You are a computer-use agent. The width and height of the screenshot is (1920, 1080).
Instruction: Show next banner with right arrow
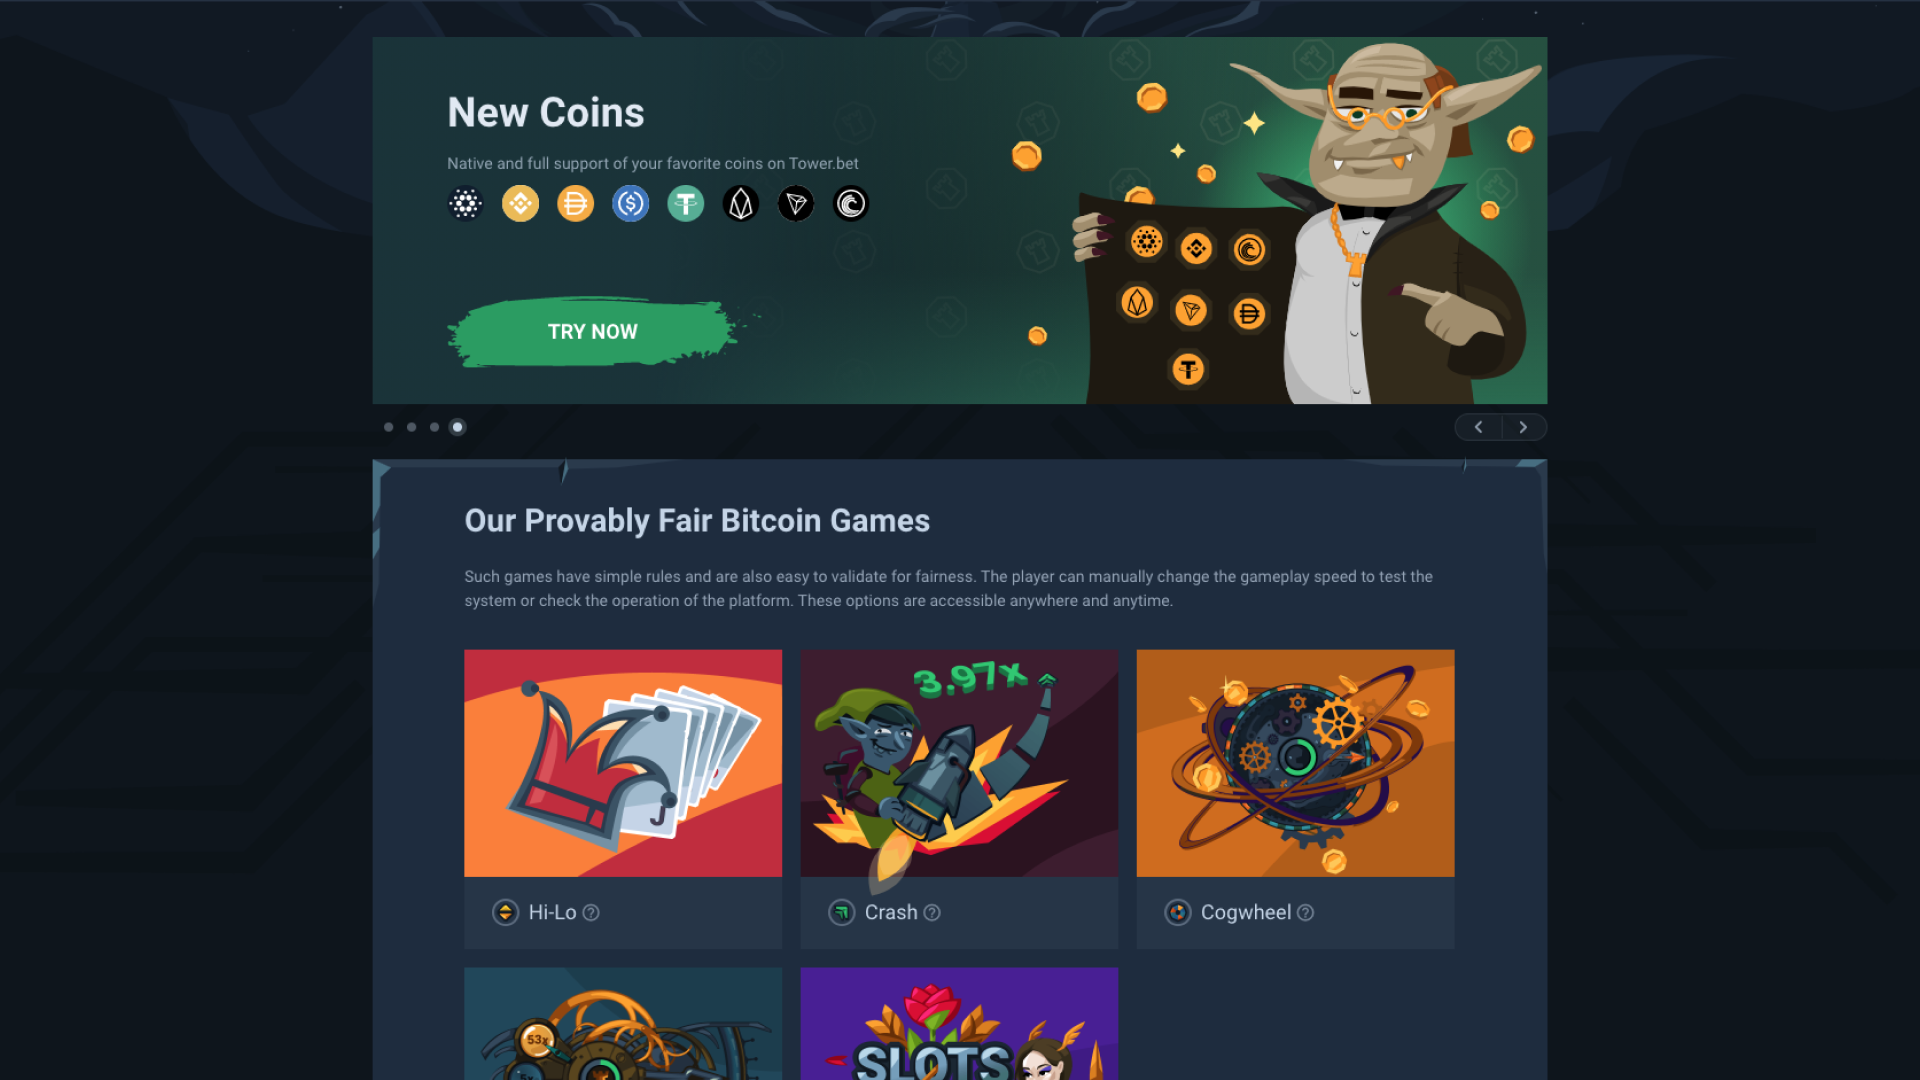click(x=1523, y=427)
